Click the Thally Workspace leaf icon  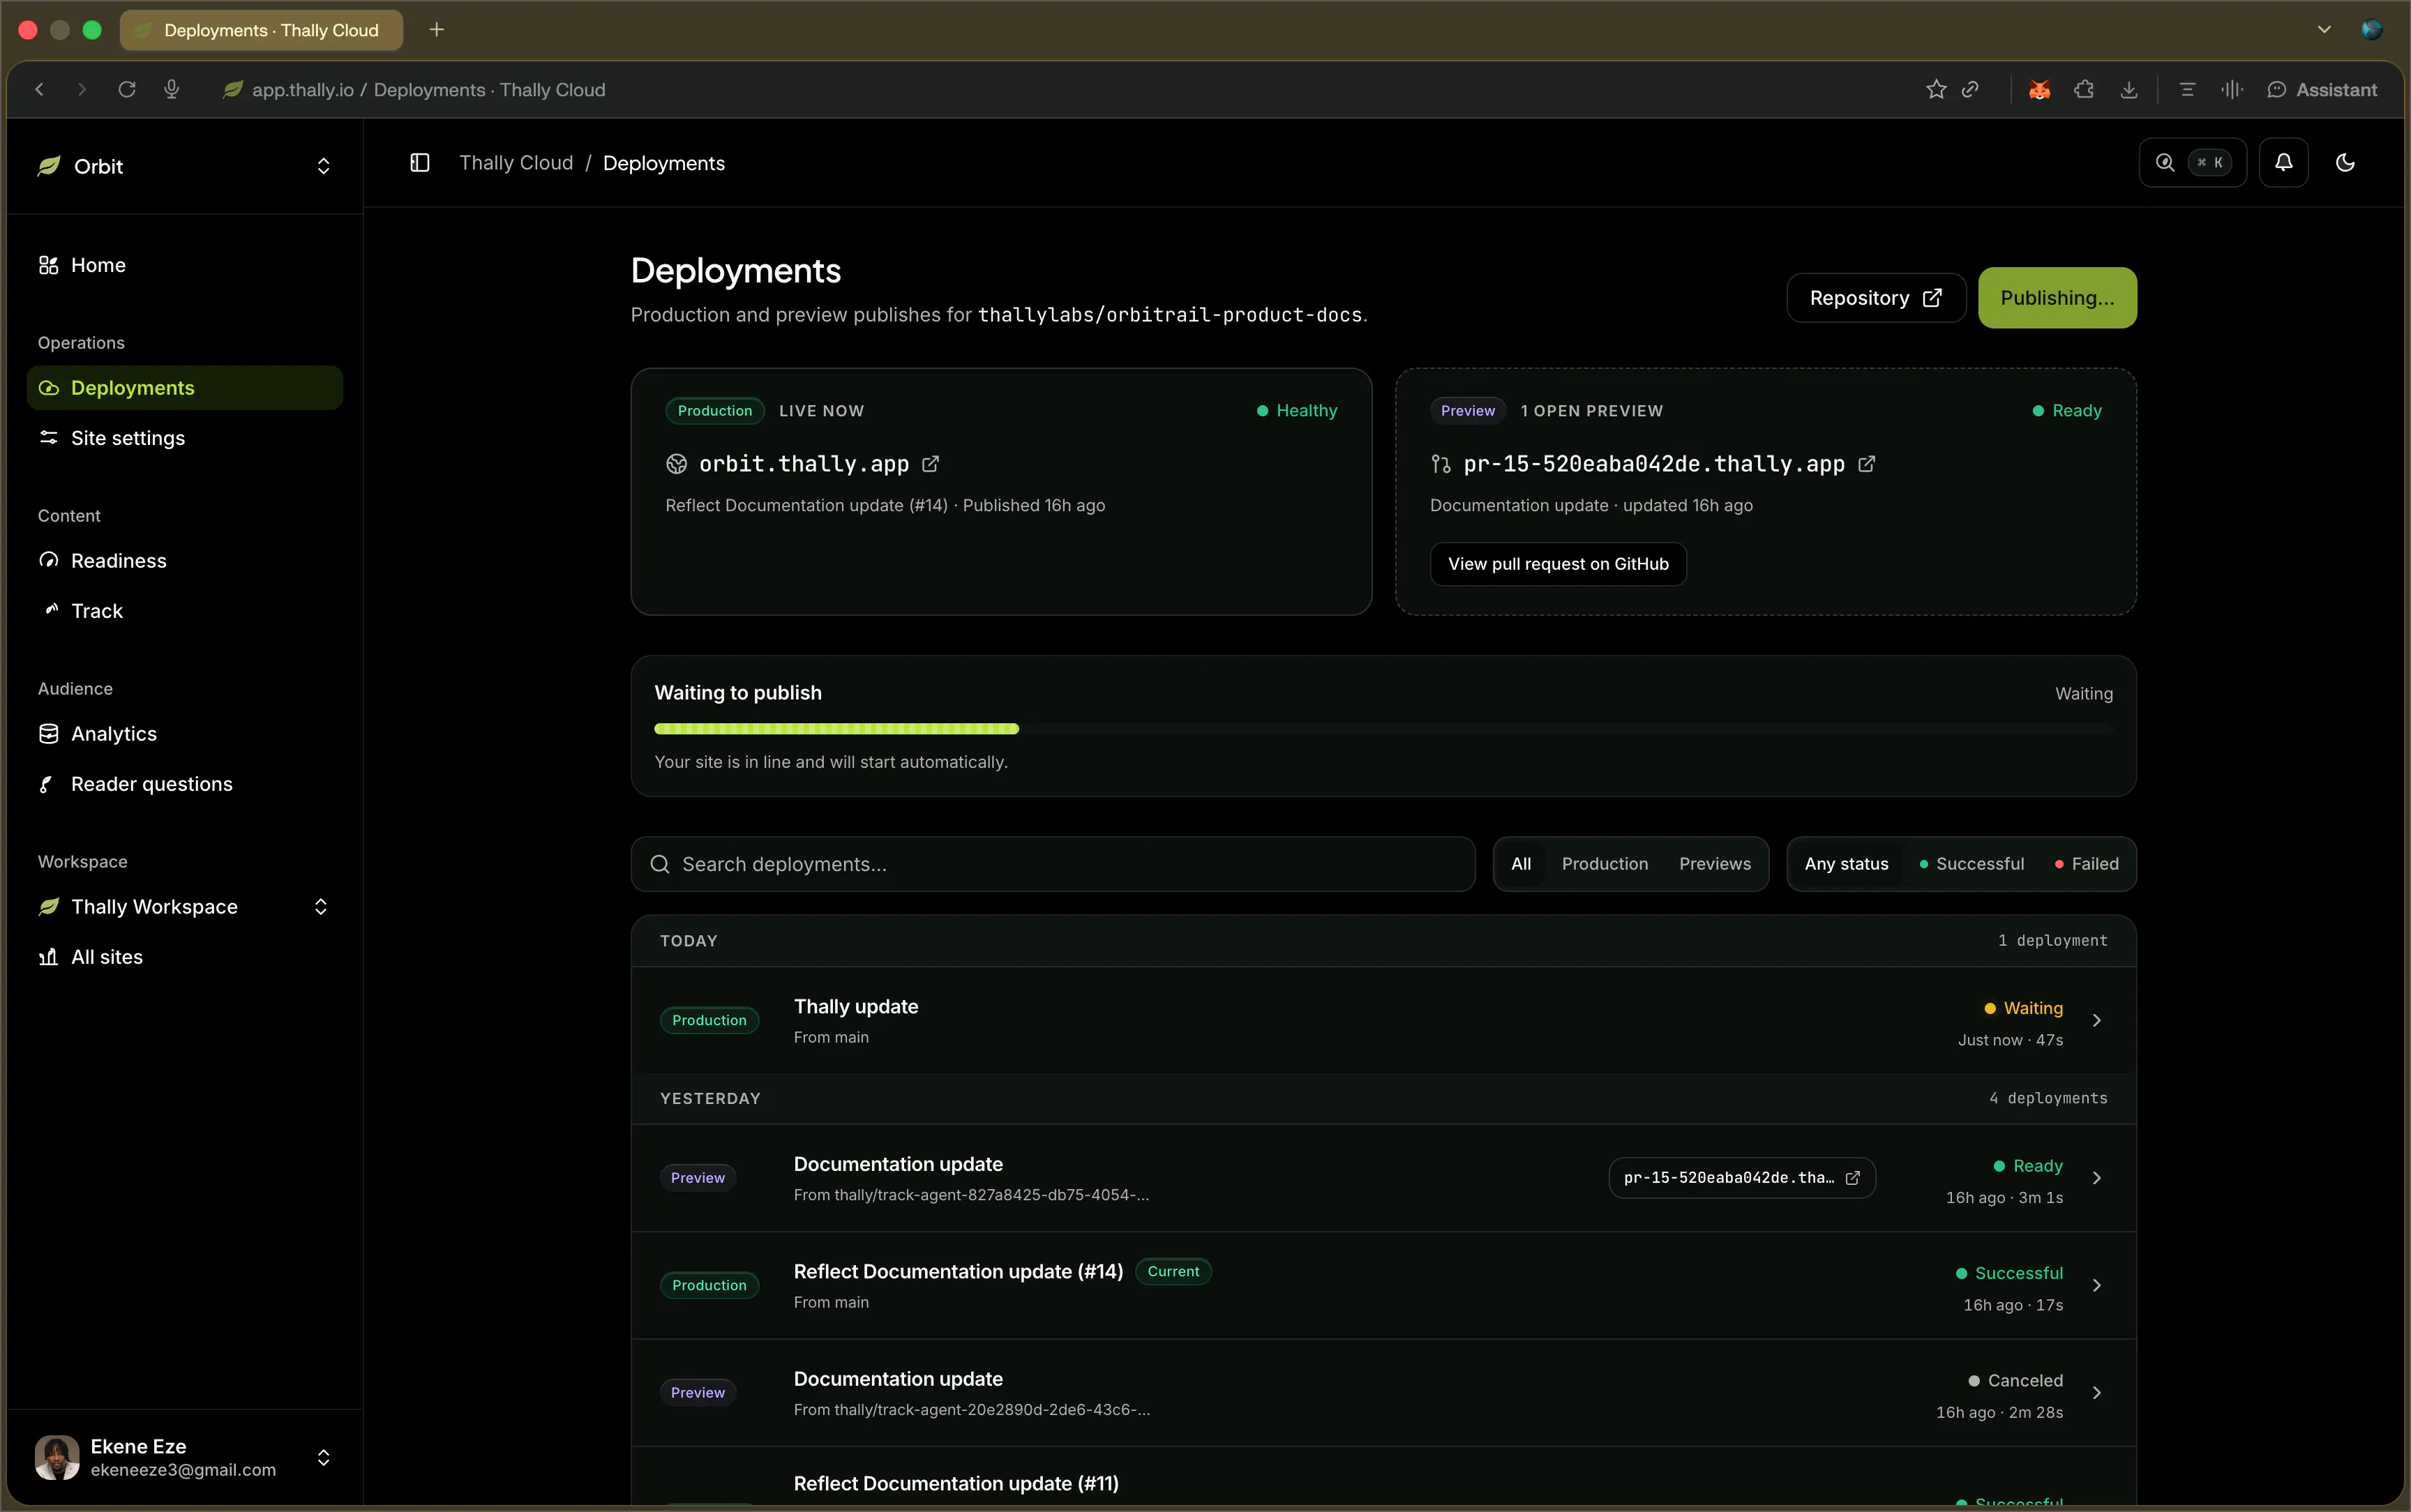tap(49, 907)
